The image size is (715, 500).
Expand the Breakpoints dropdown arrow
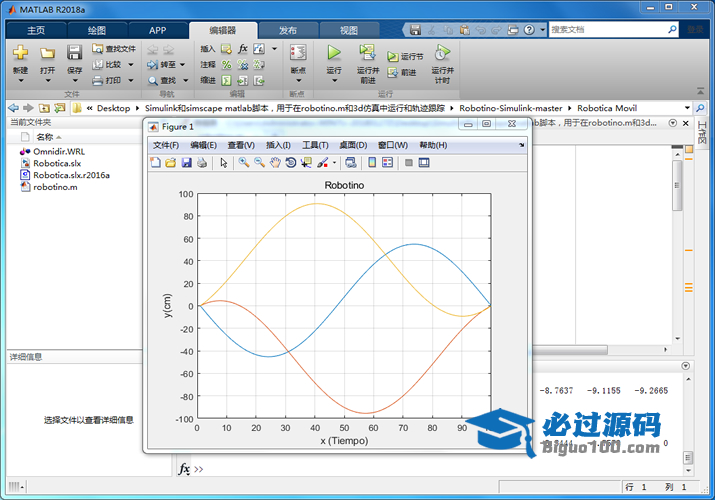coord(299,81)
